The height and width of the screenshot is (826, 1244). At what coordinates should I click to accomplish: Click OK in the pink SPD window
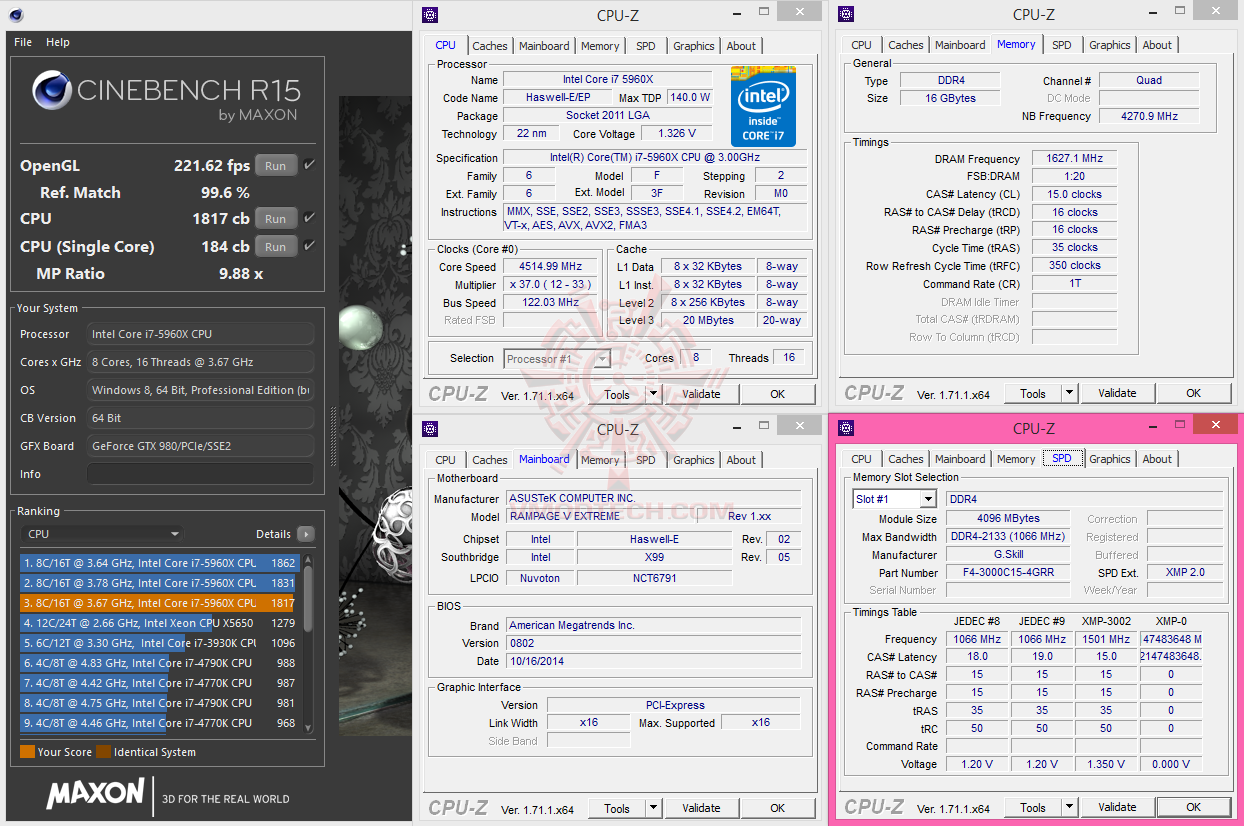click(x=1193, y=807)
